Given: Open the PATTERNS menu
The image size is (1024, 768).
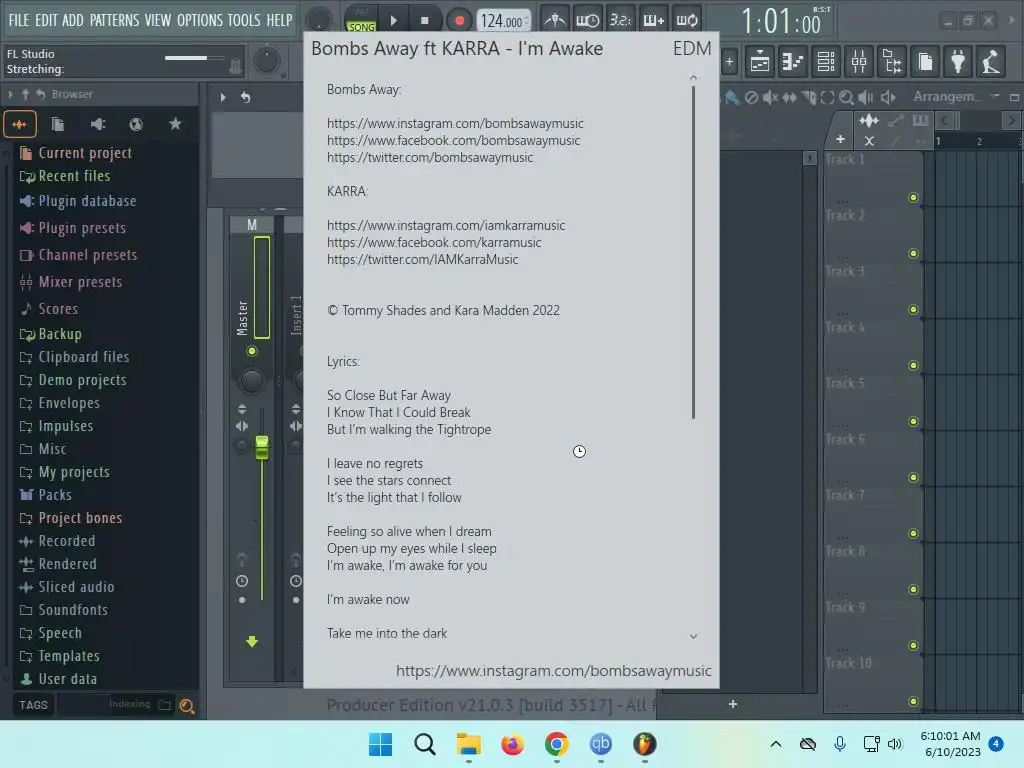Looking at the screenshot, I should (x=114, y=20).
